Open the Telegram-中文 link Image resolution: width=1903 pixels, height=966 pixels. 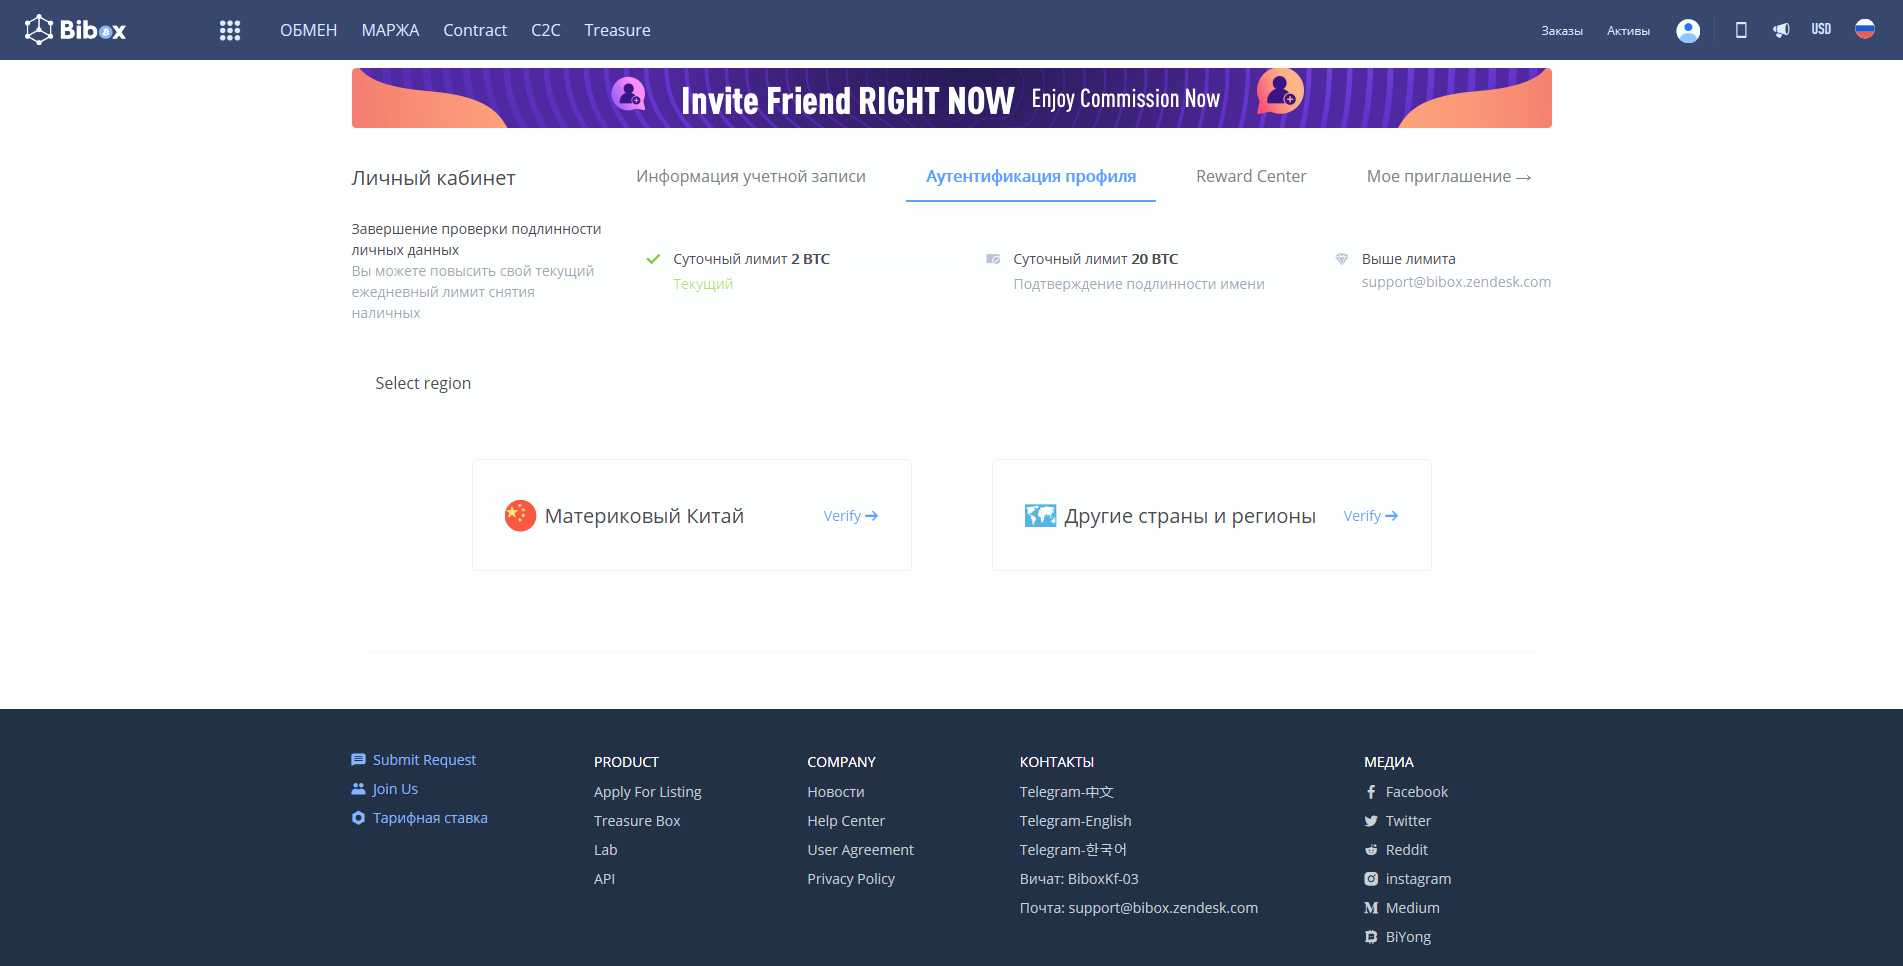click(x=1067, y=792)
